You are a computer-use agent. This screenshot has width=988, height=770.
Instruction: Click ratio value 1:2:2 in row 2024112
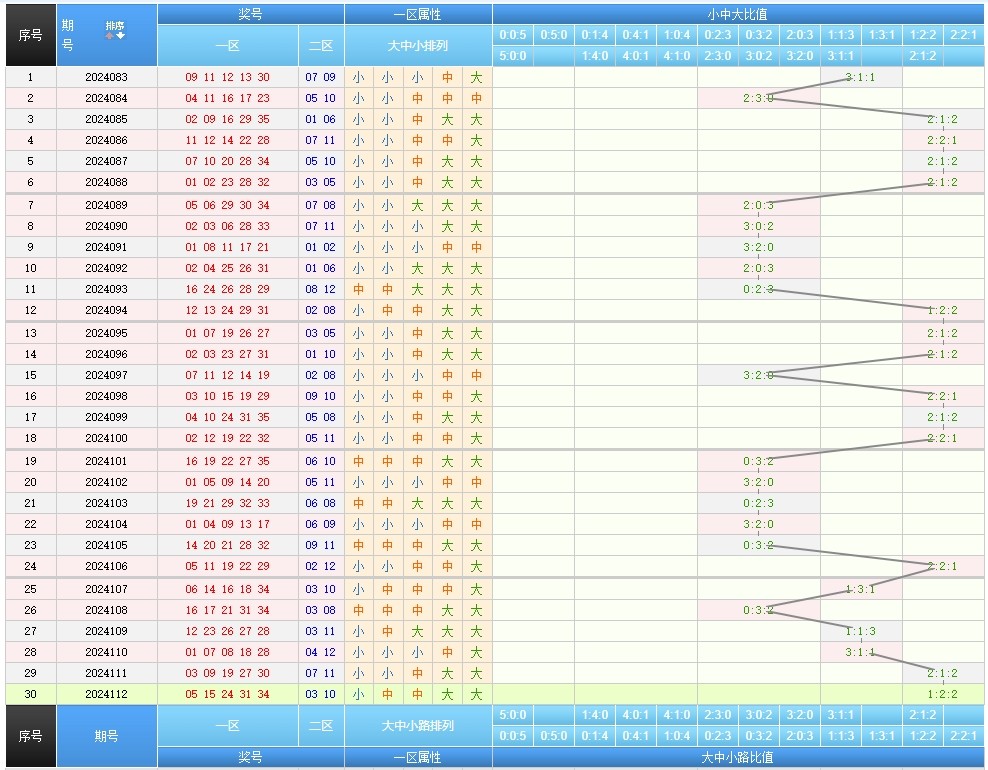point(942,694)
